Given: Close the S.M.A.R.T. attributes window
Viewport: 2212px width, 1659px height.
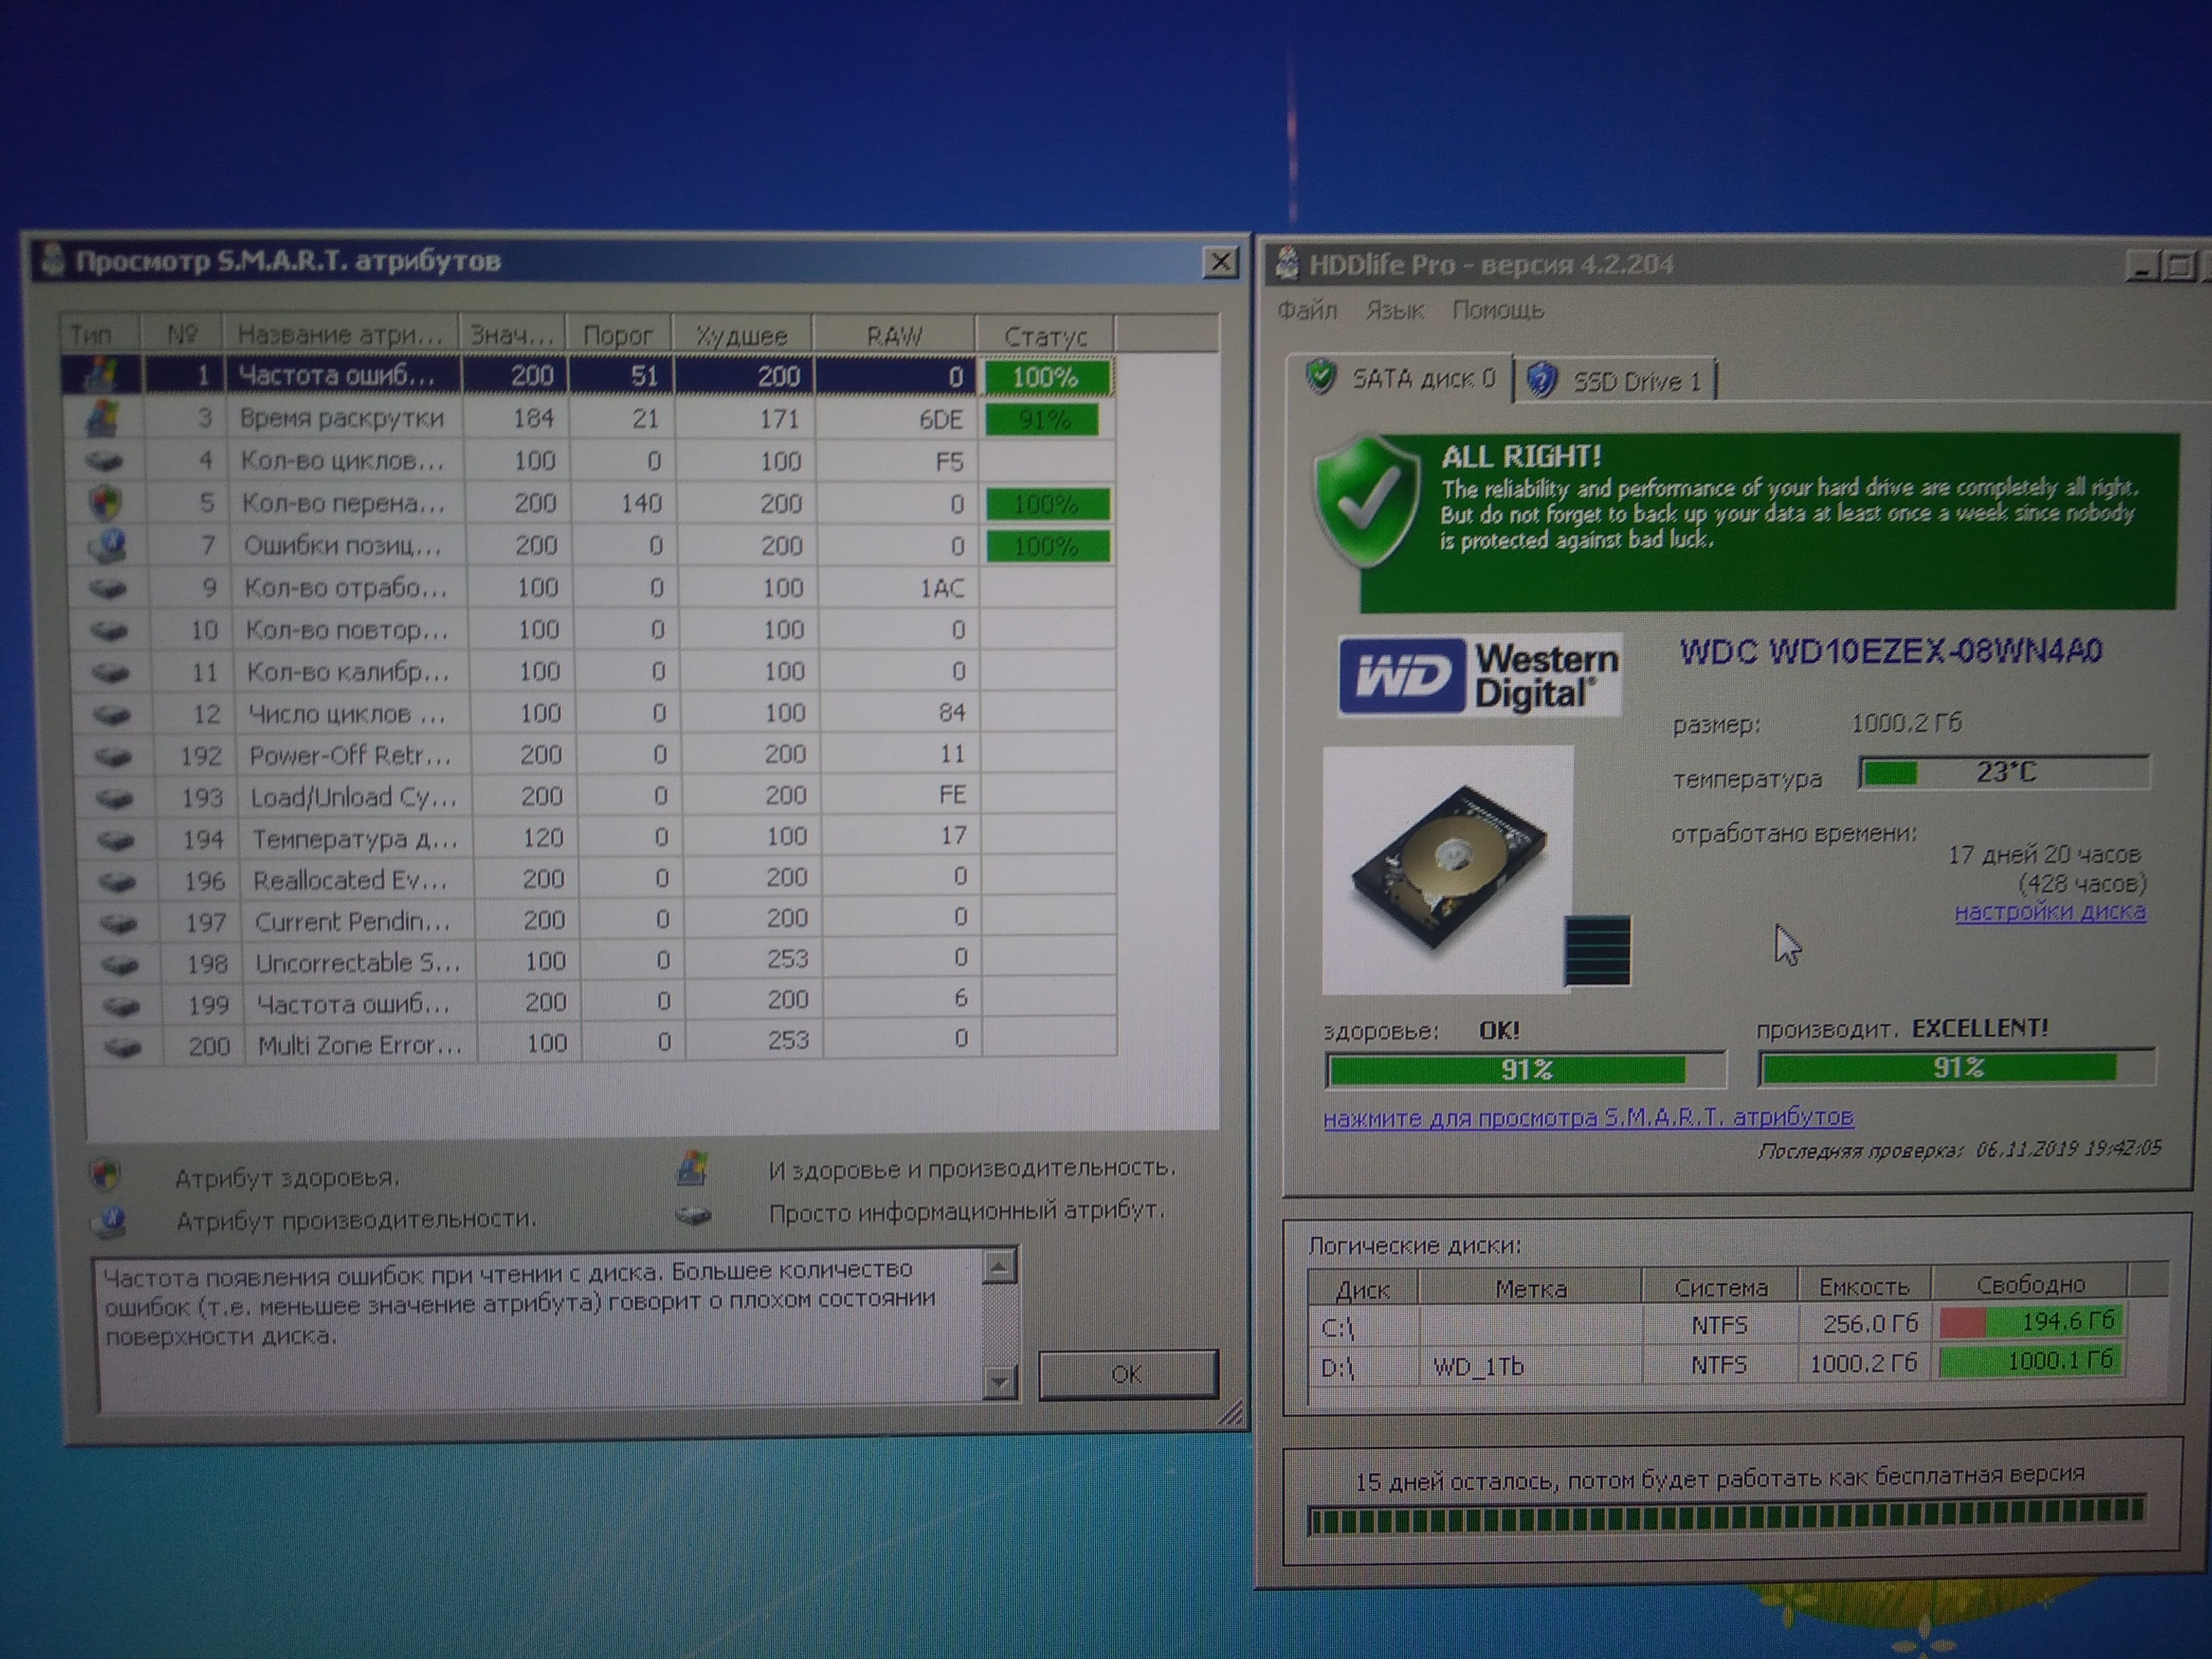Looking at the screenshot, I should [x=1220, y=263].
